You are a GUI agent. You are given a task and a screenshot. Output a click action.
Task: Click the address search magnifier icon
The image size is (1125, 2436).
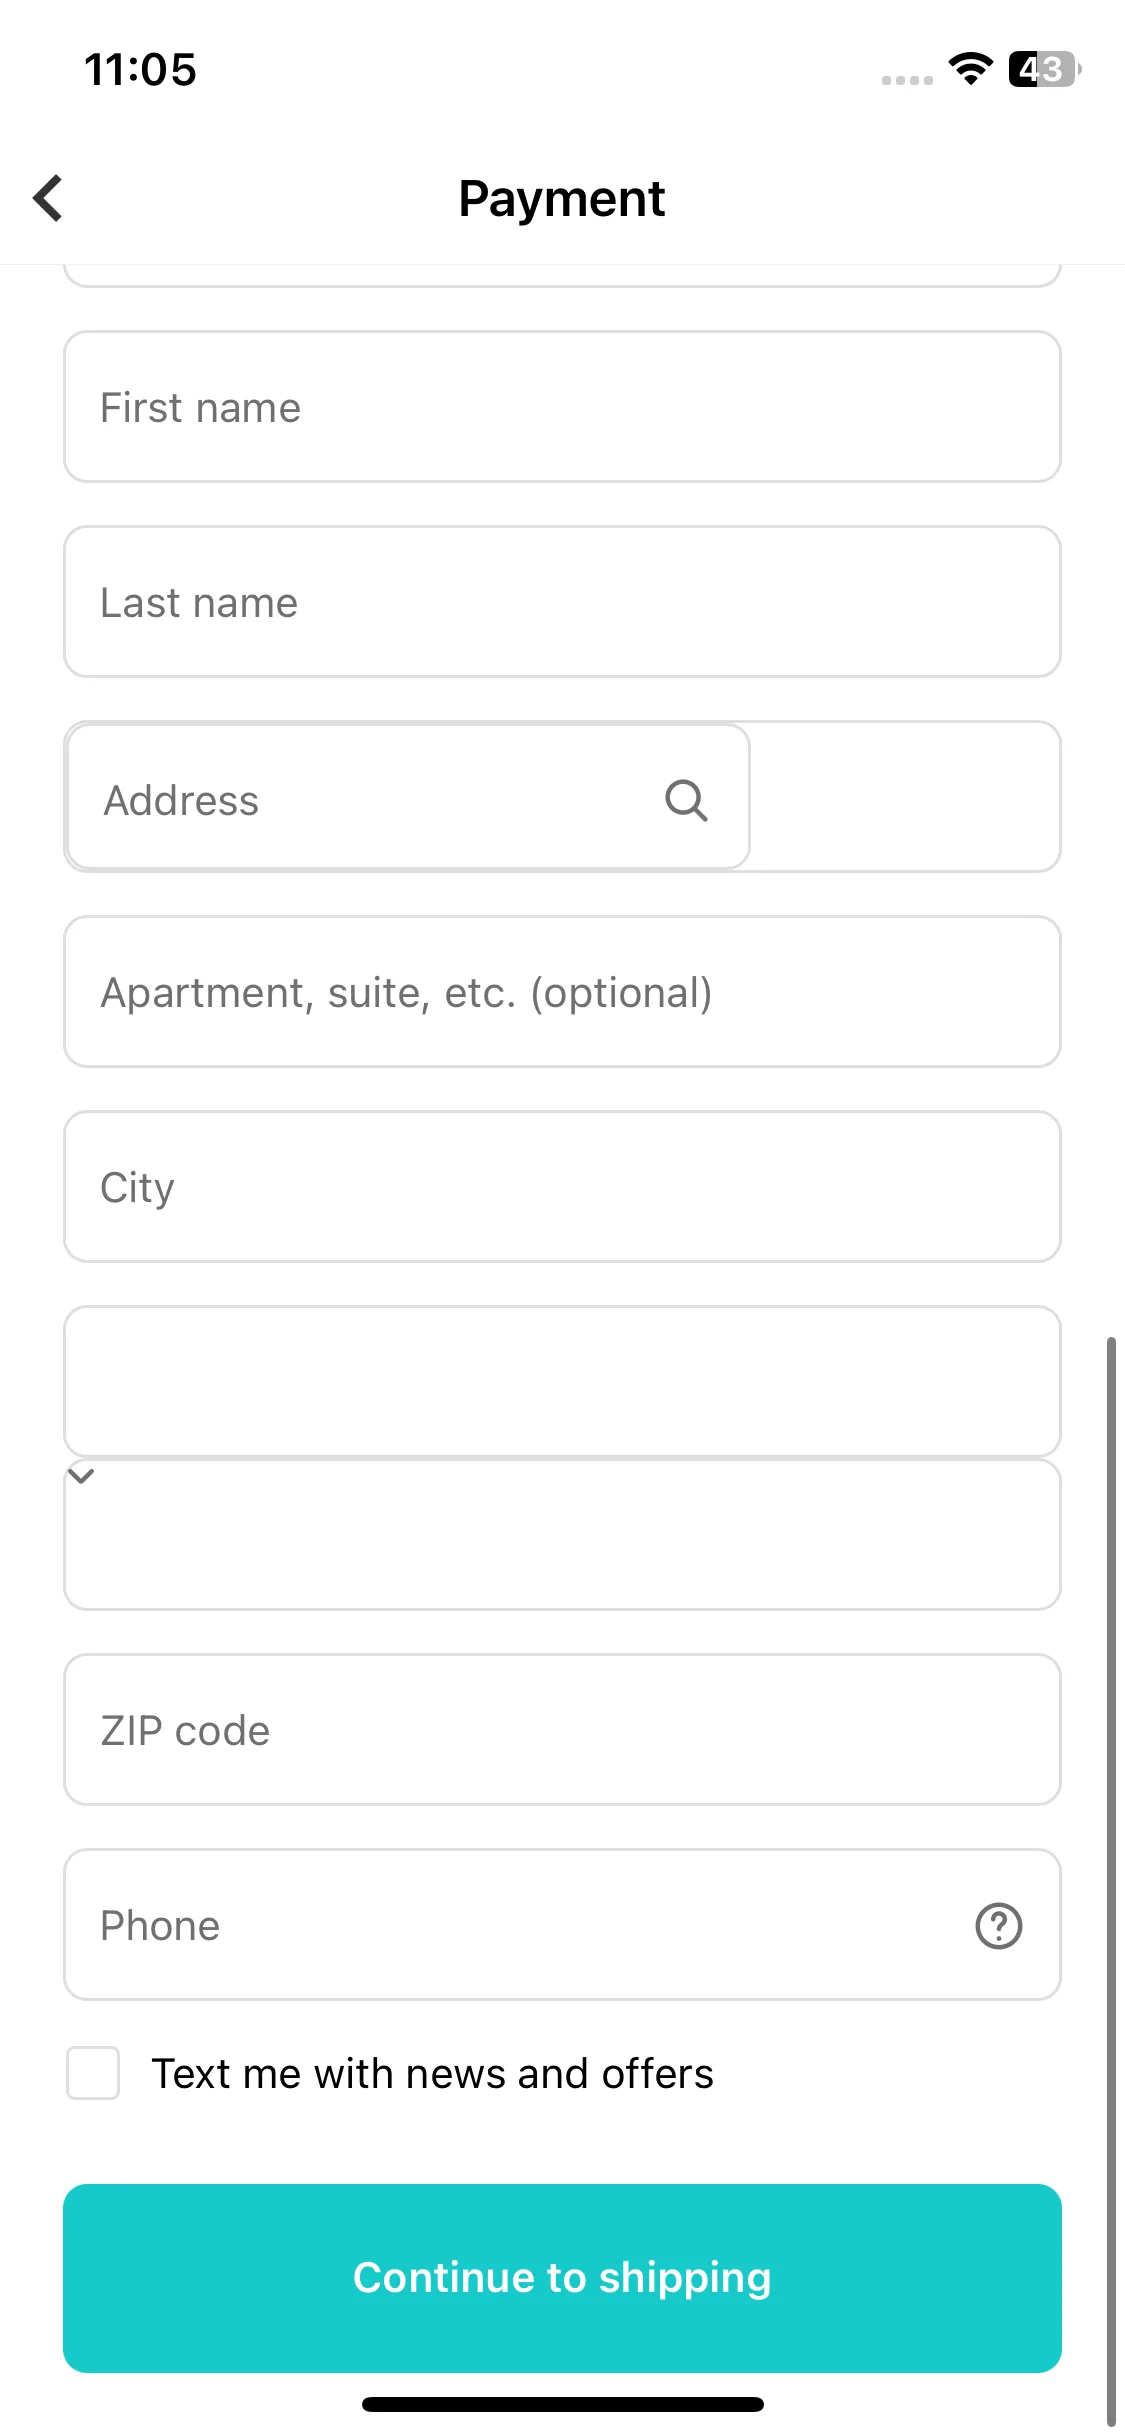(687, 800)
